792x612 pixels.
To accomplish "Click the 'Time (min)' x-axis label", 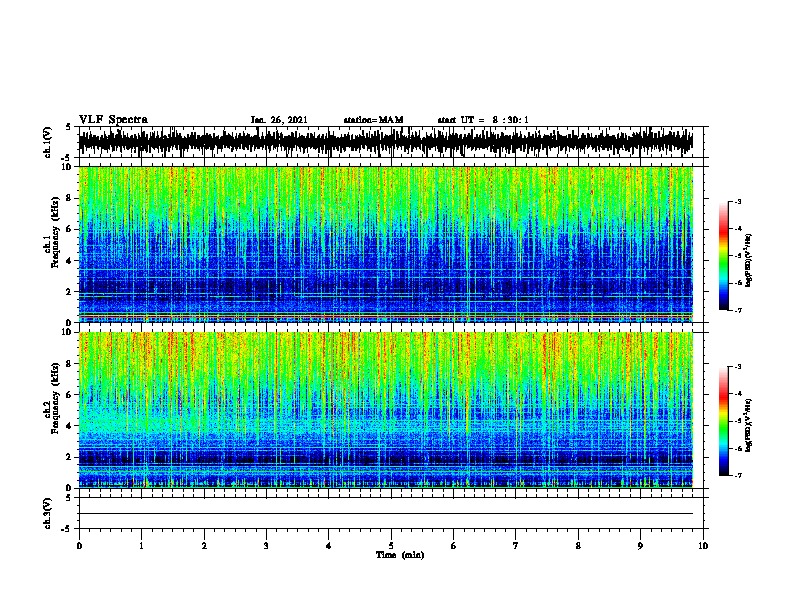I will (400, 555).
